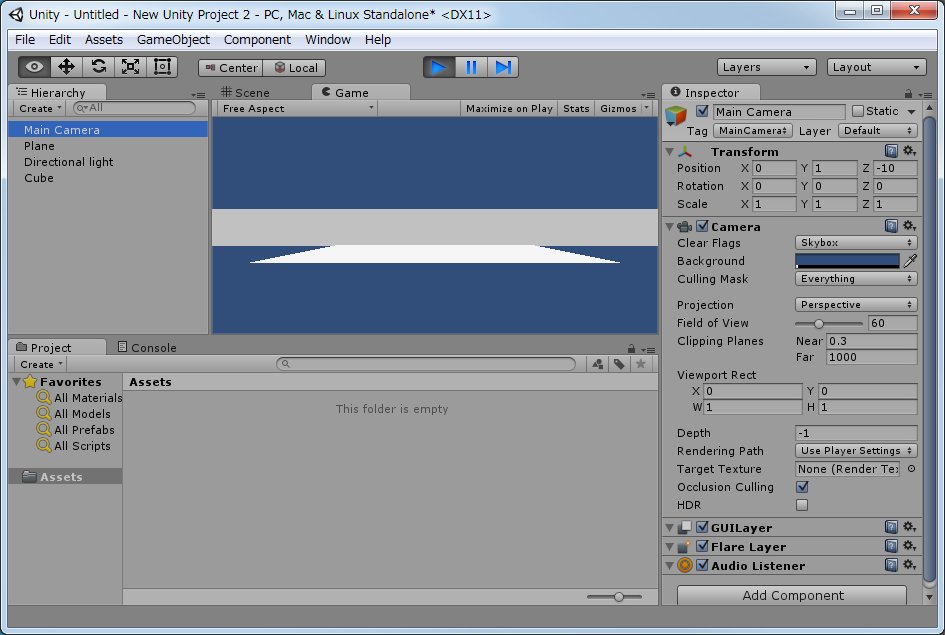Click the Camera Background color swatch

pyautogui.click(x=847, y=261)
